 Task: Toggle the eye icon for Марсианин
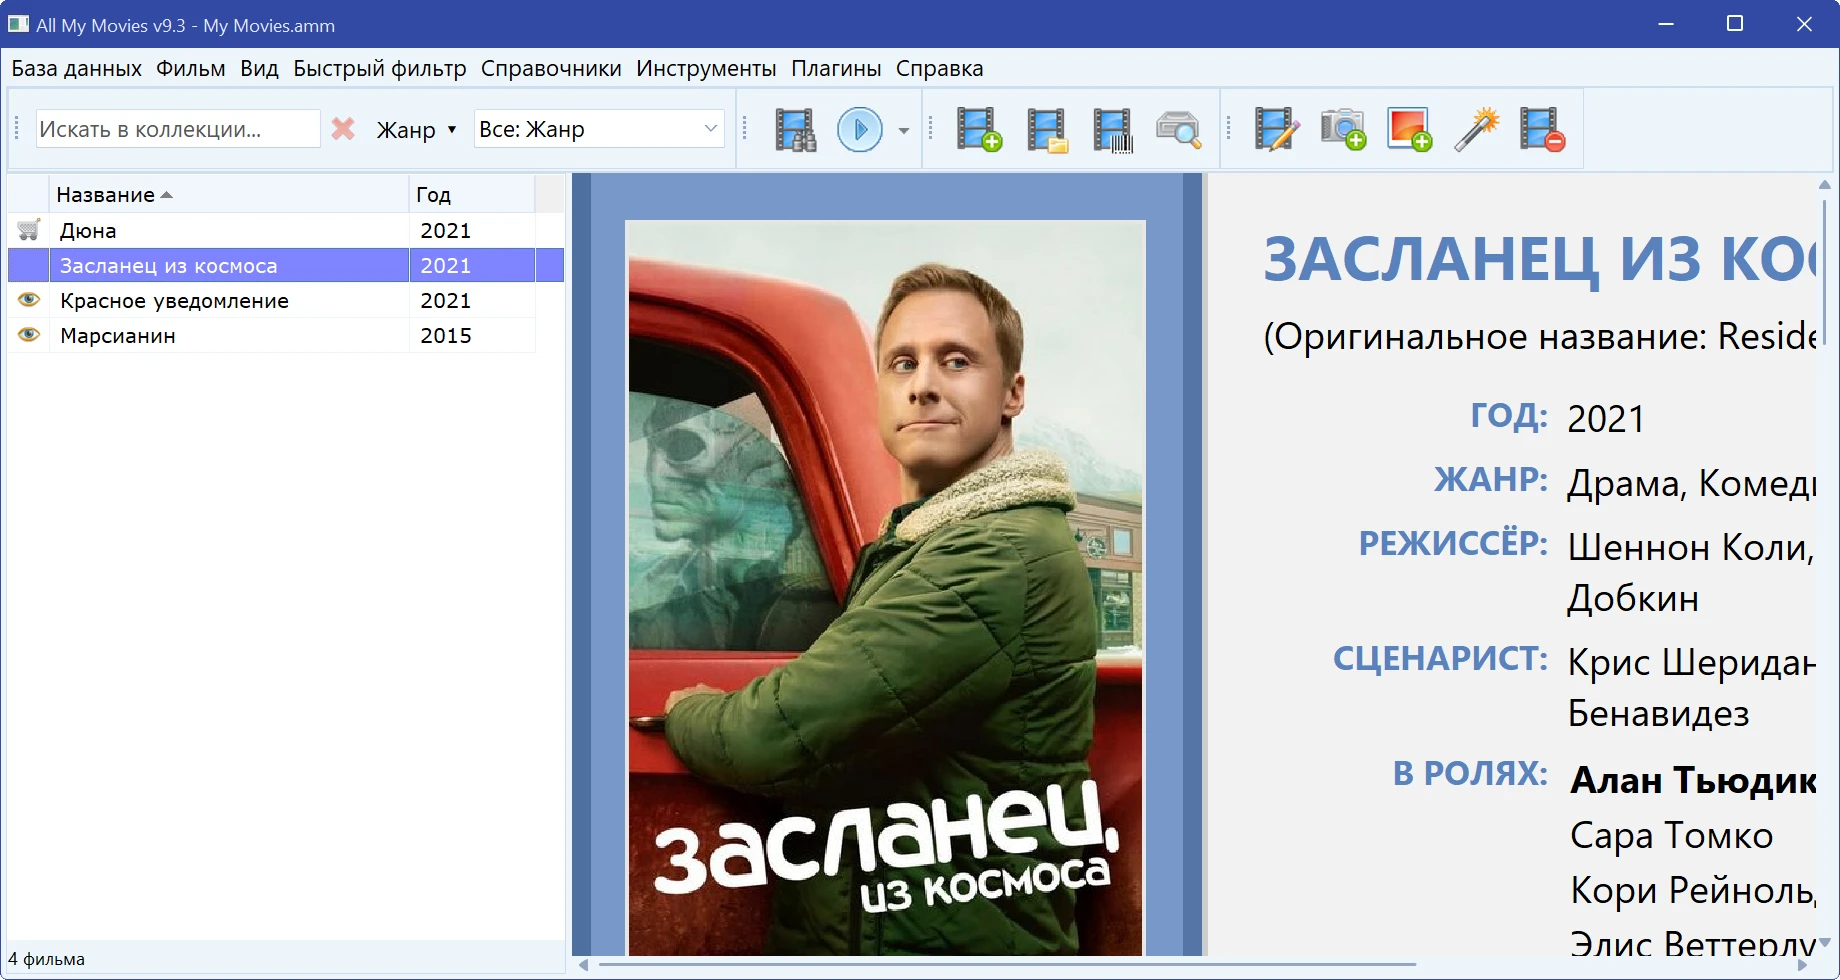[x=29, y=335]
